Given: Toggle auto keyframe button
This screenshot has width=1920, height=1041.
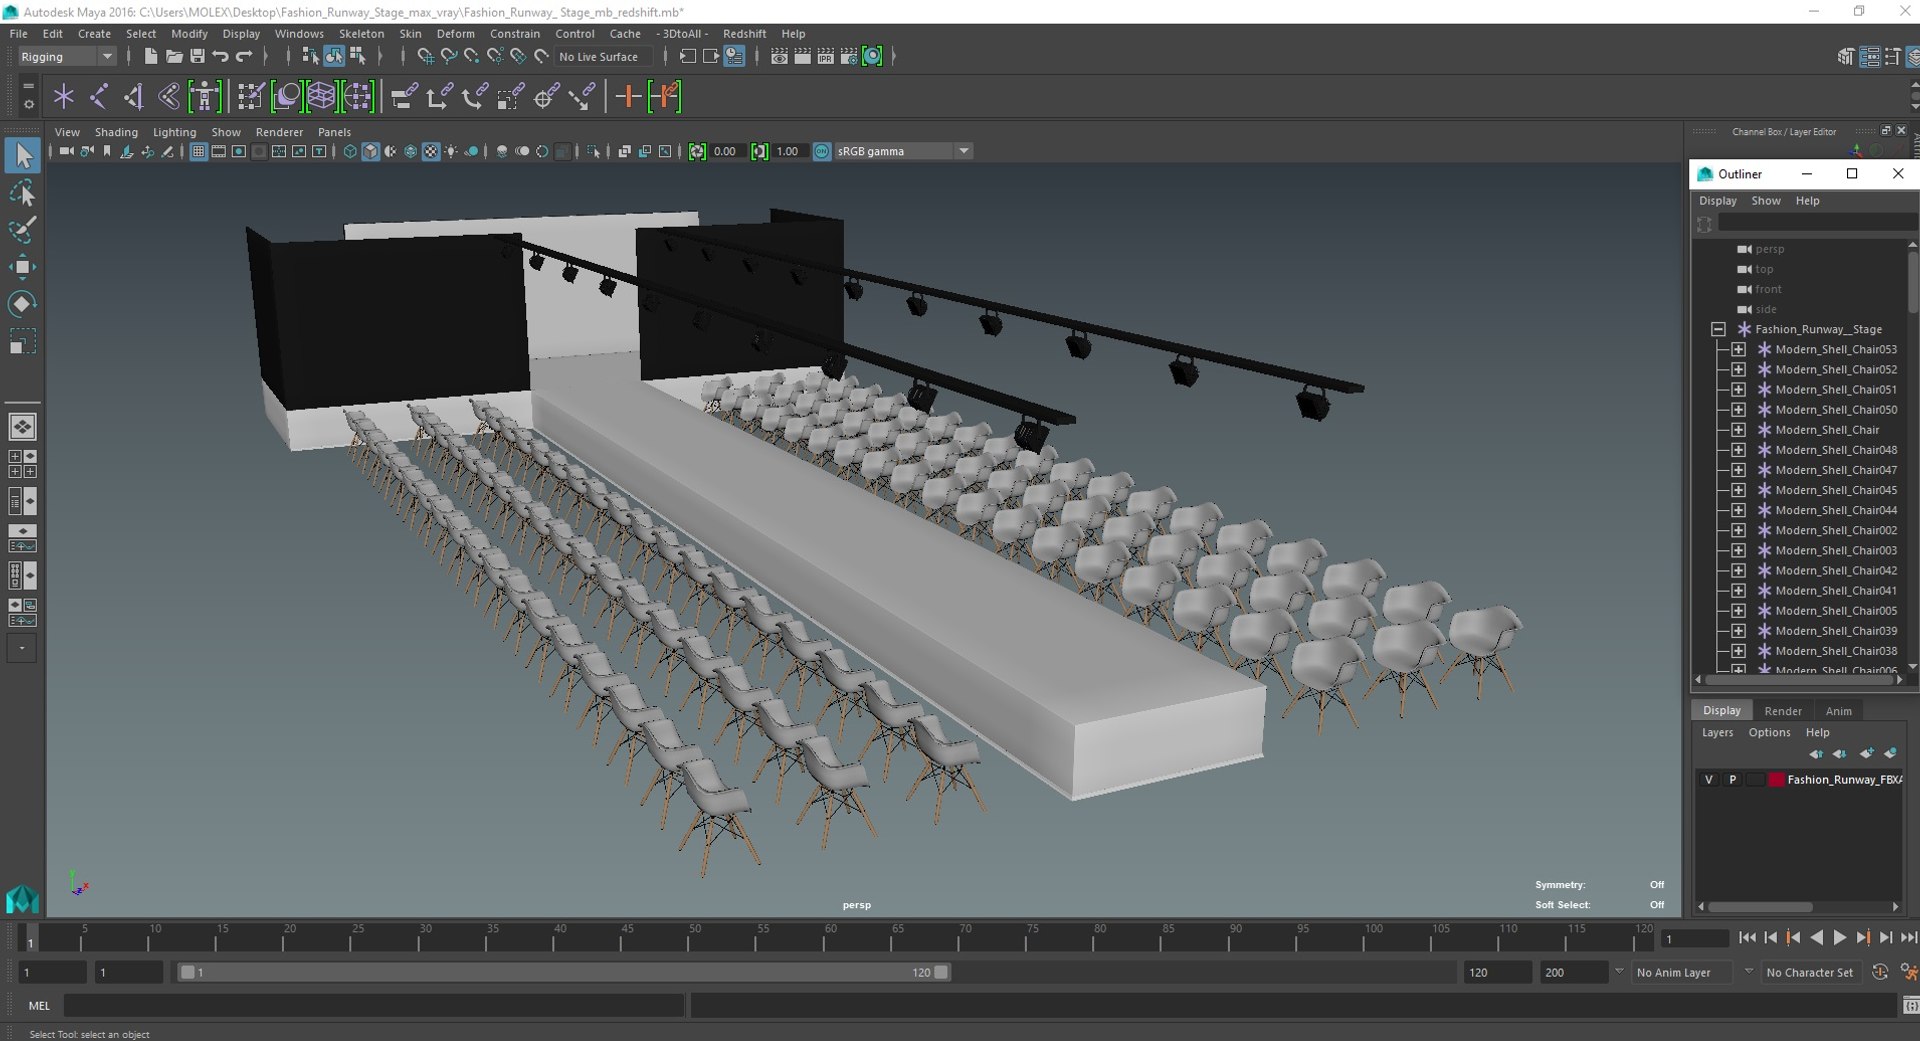Looking at the screenshot, I should 1880,972.
